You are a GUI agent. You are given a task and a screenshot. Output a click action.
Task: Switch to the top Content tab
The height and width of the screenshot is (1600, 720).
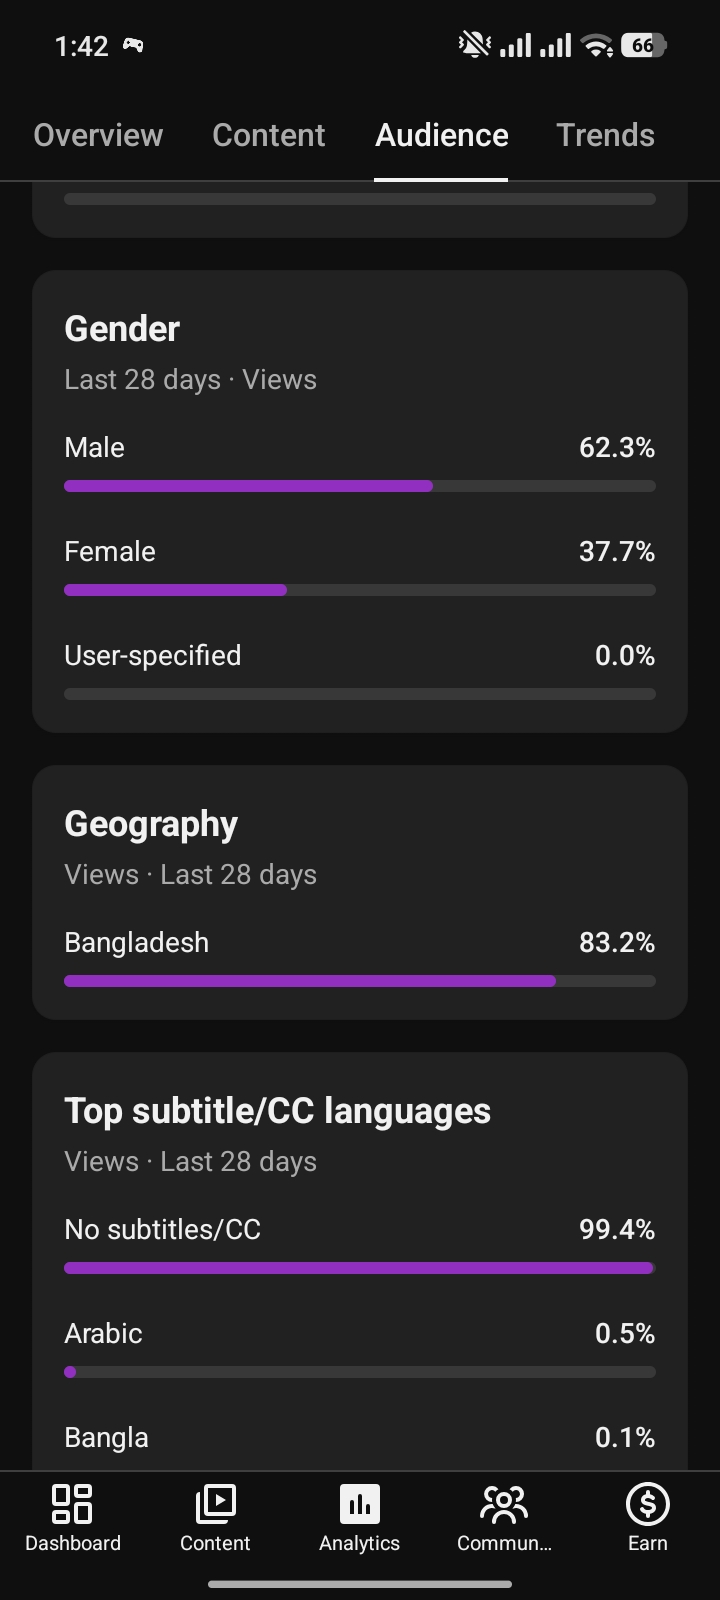click(269, 135)
